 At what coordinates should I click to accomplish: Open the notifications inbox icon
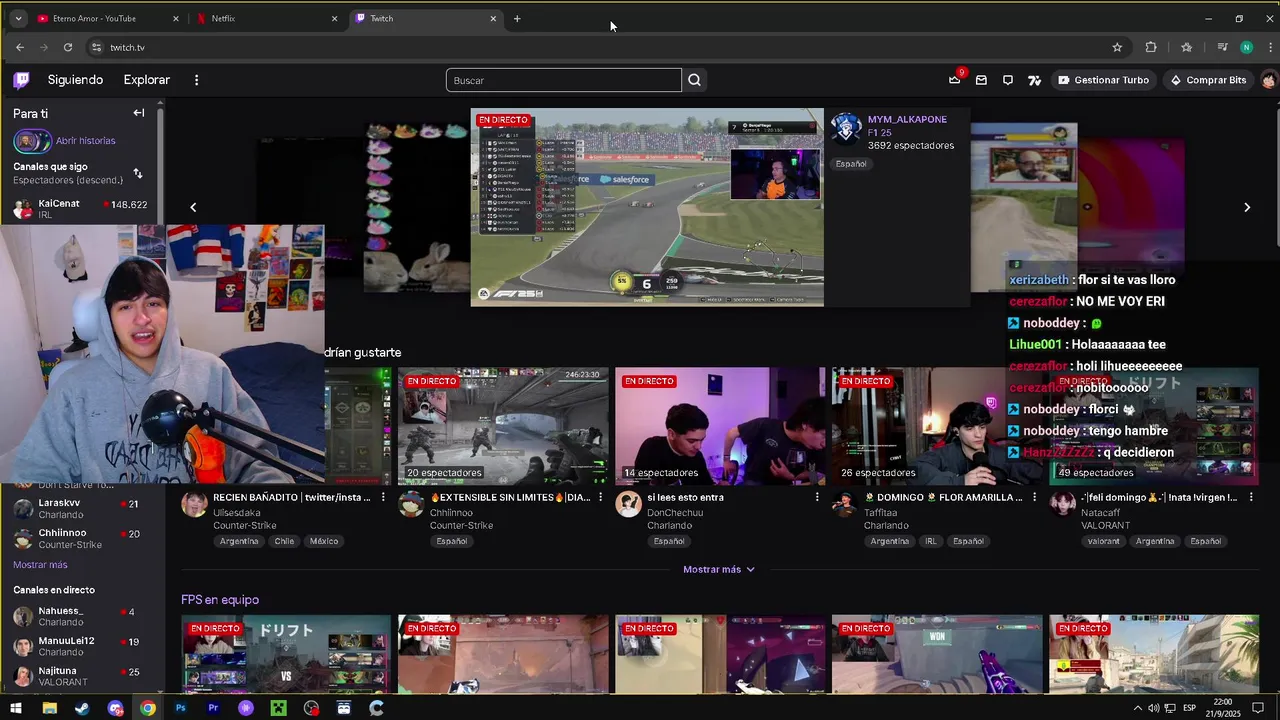click(x=981, y=80)
